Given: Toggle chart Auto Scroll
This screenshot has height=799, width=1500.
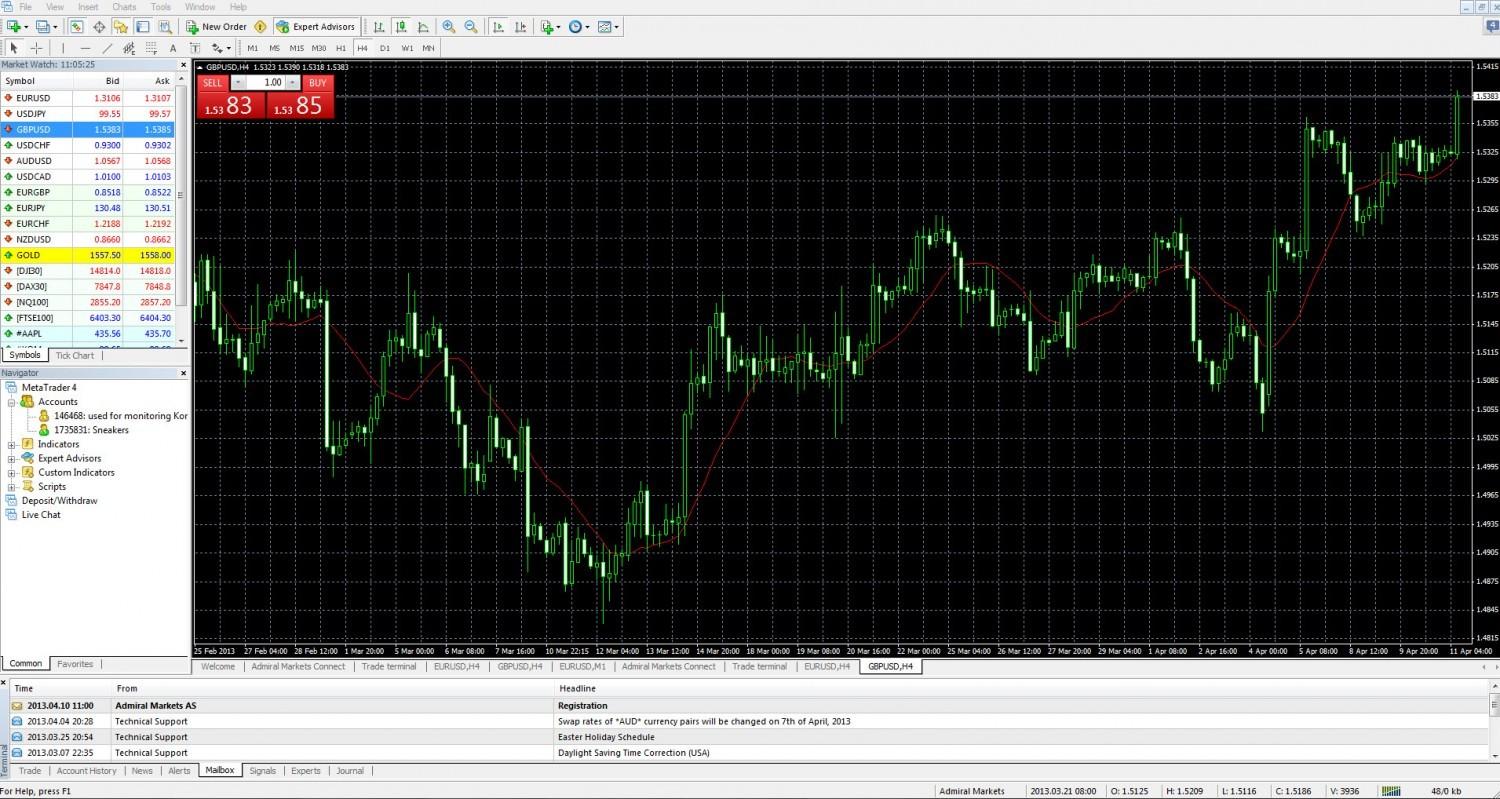Looking at the screenshot, I should pyautogui.click(x=497, y=27).
